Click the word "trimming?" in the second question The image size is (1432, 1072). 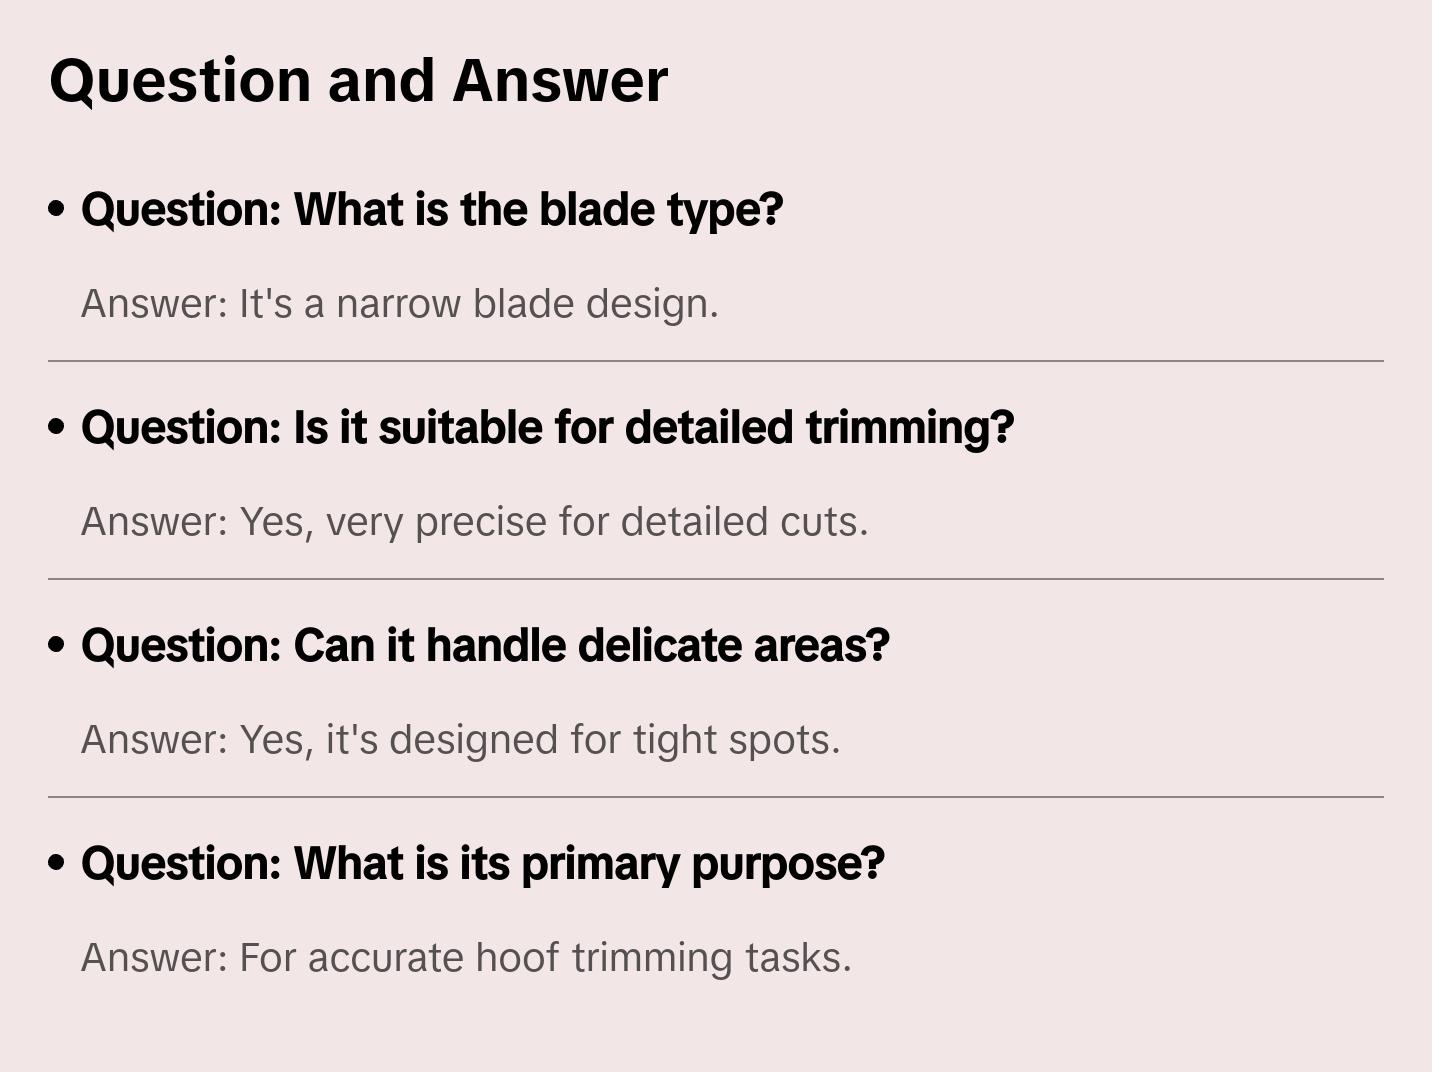click(910, 428)
